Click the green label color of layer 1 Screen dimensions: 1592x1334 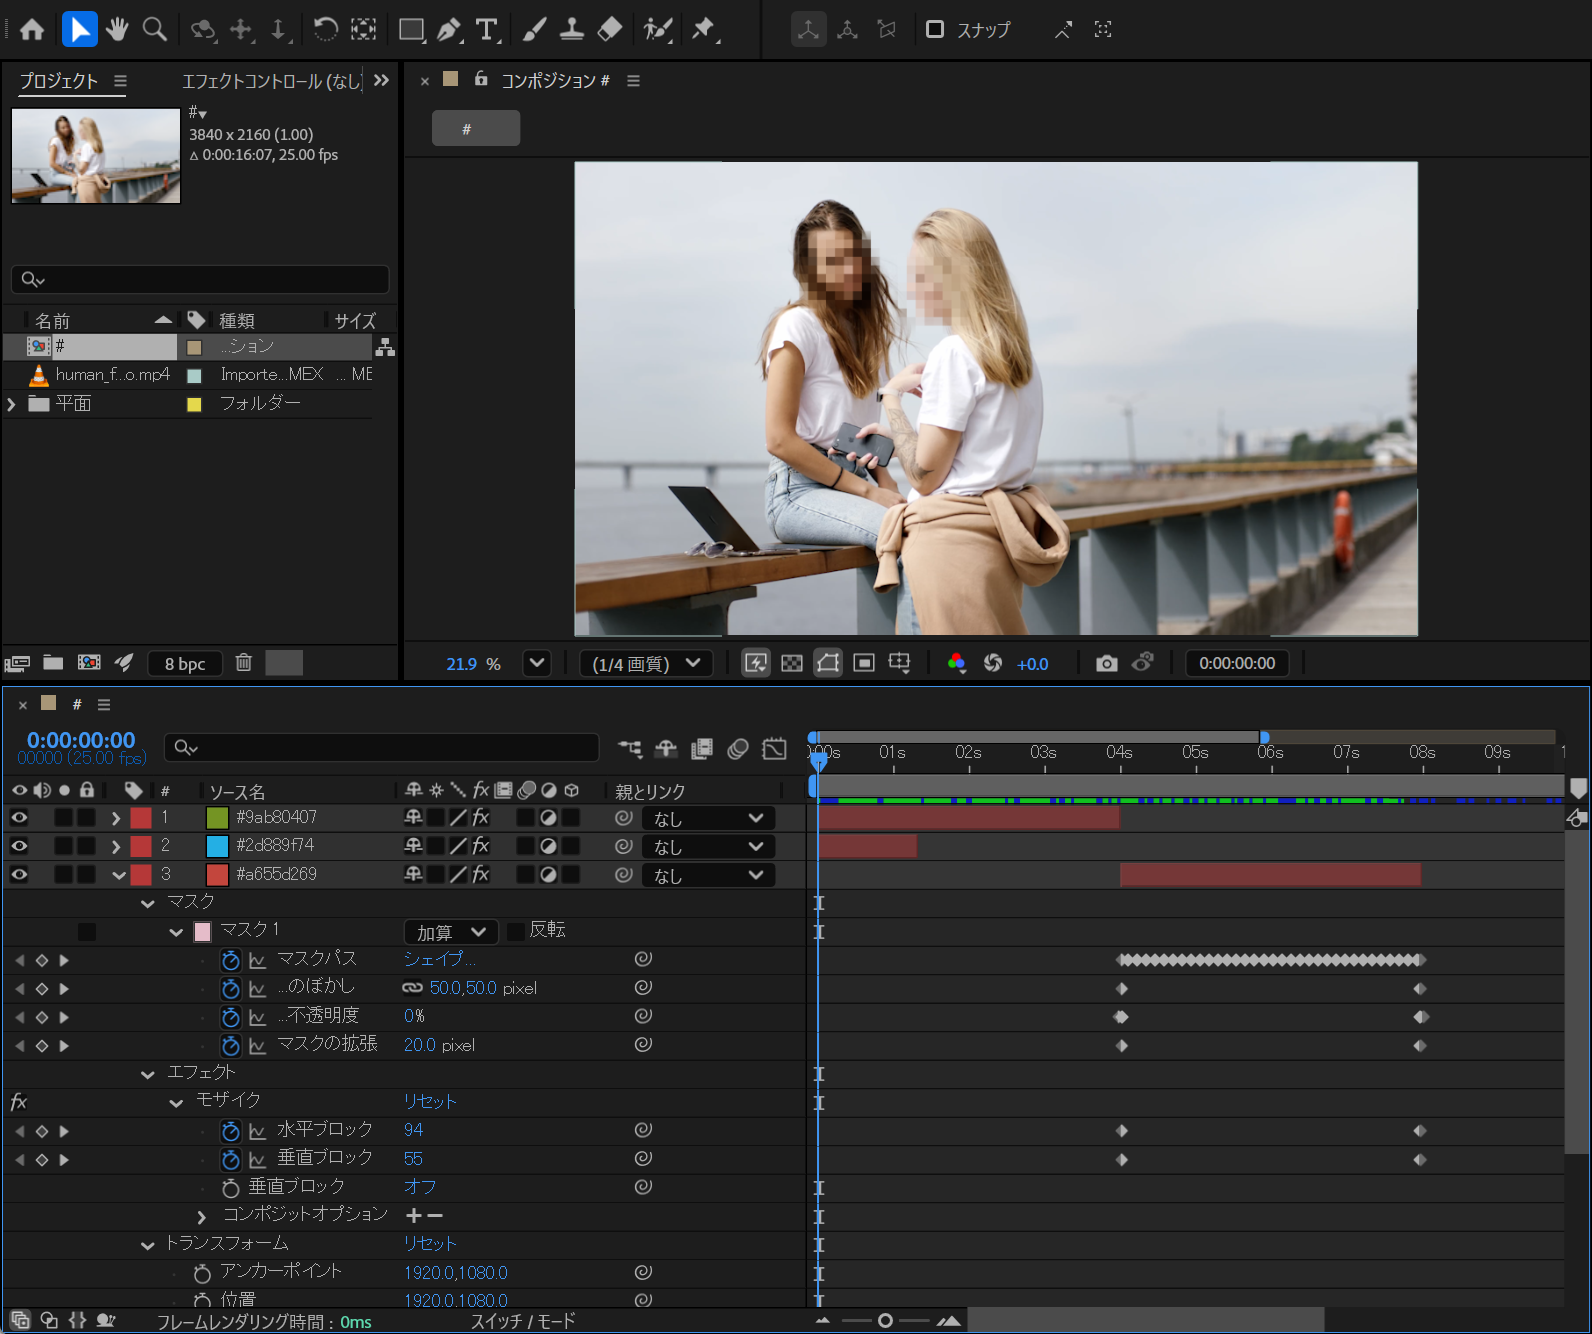[x=217, y=818]
